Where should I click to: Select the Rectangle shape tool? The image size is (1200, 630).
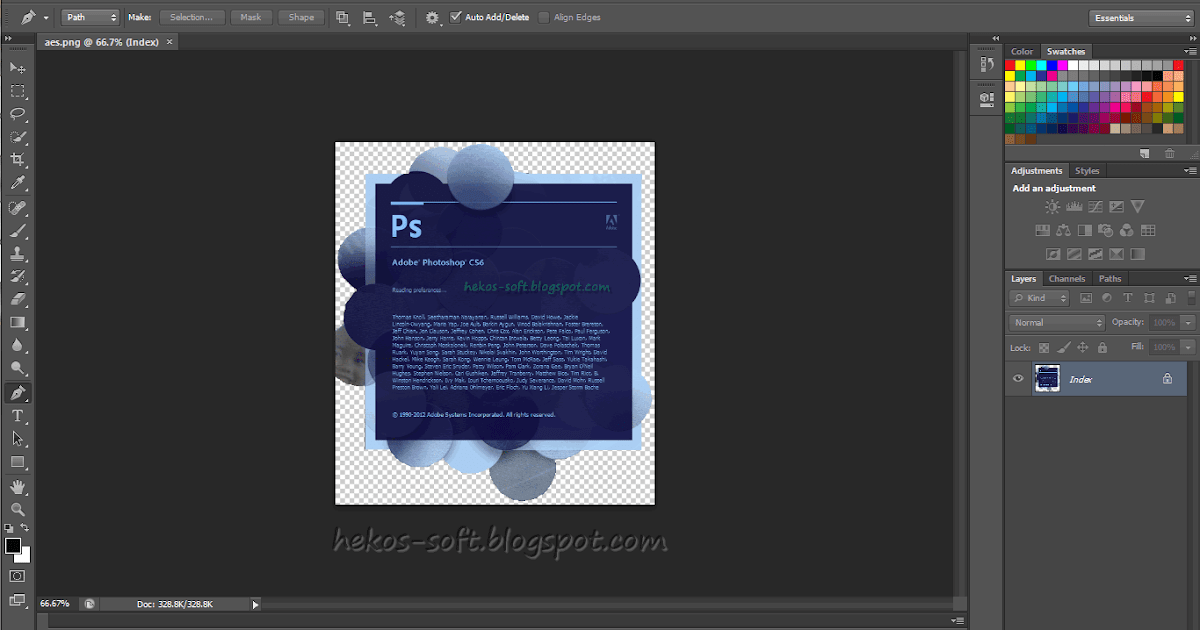pos(18,462)
